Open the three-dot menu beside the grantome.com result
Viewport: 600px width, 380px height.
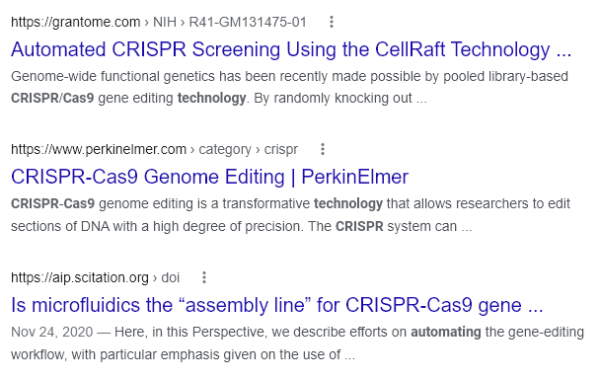pyautogui.click(x=331, y=22)
